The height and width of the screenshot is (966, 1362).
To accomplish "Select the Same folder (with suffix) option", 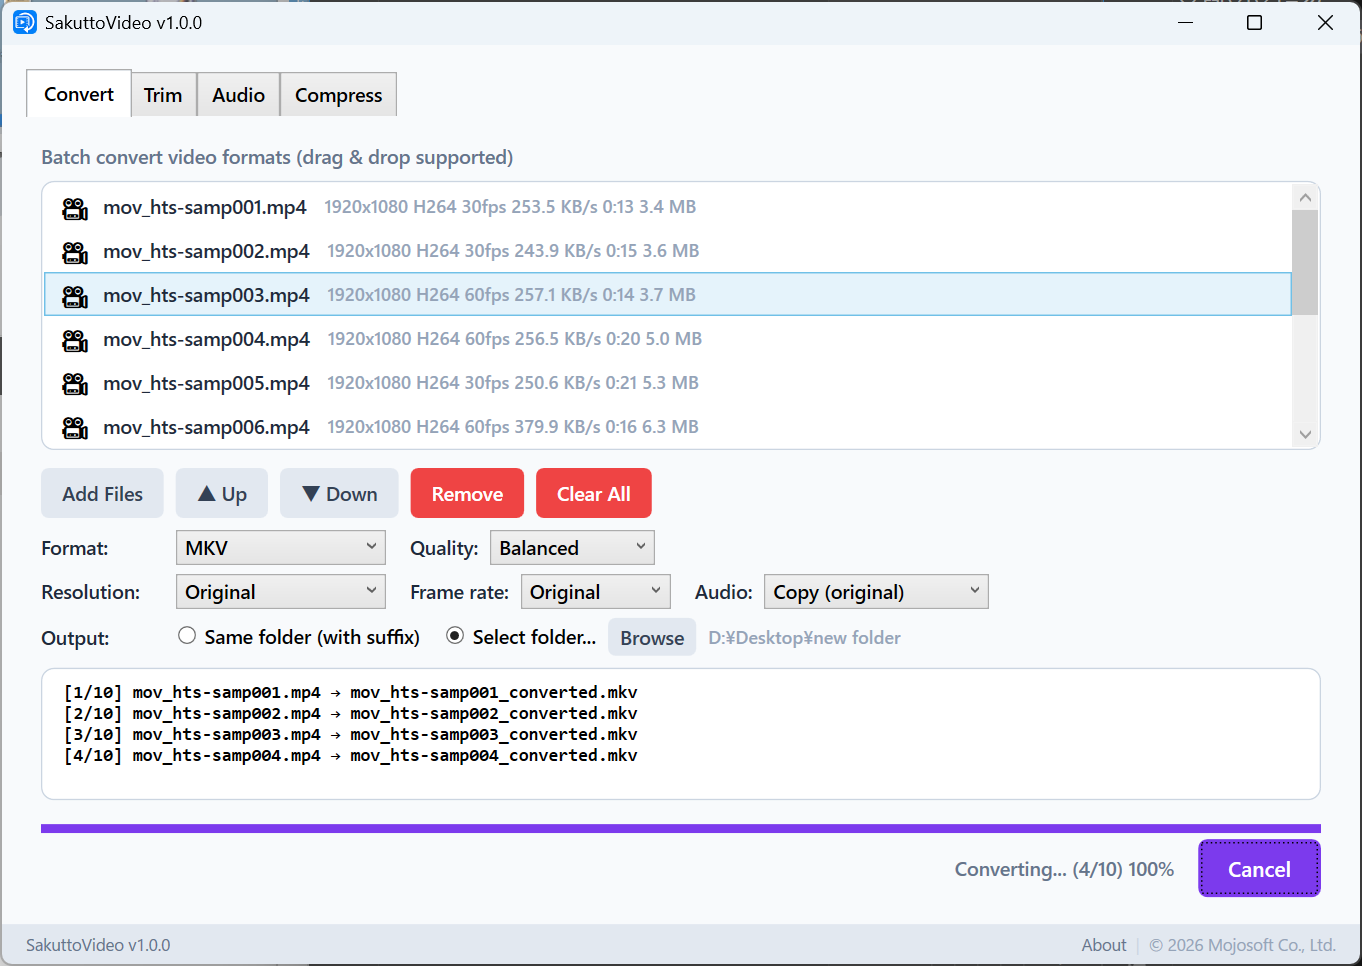I will 187,636.
